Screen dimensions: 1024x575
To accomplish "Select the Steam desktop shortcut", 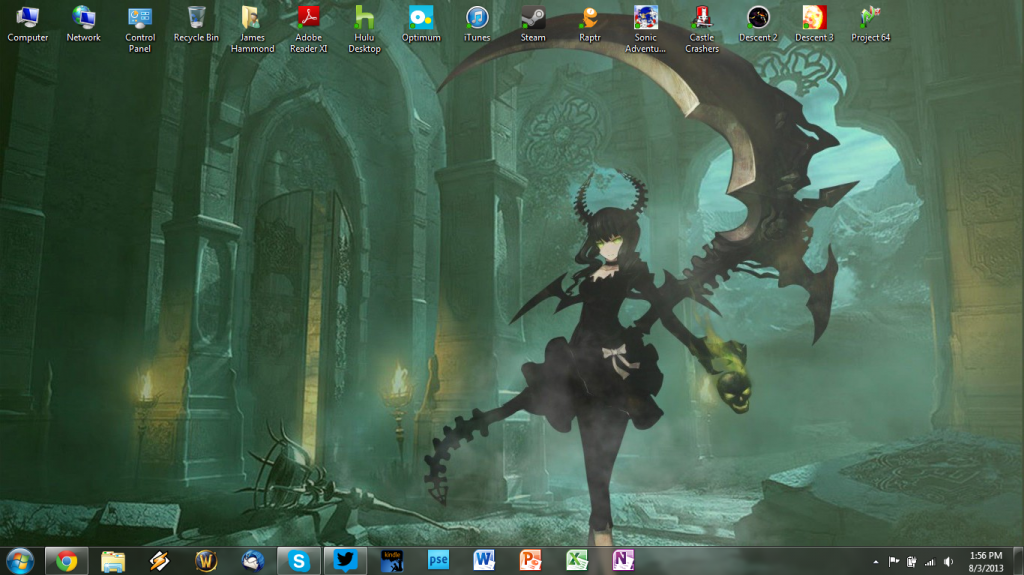I will [533, 24].
